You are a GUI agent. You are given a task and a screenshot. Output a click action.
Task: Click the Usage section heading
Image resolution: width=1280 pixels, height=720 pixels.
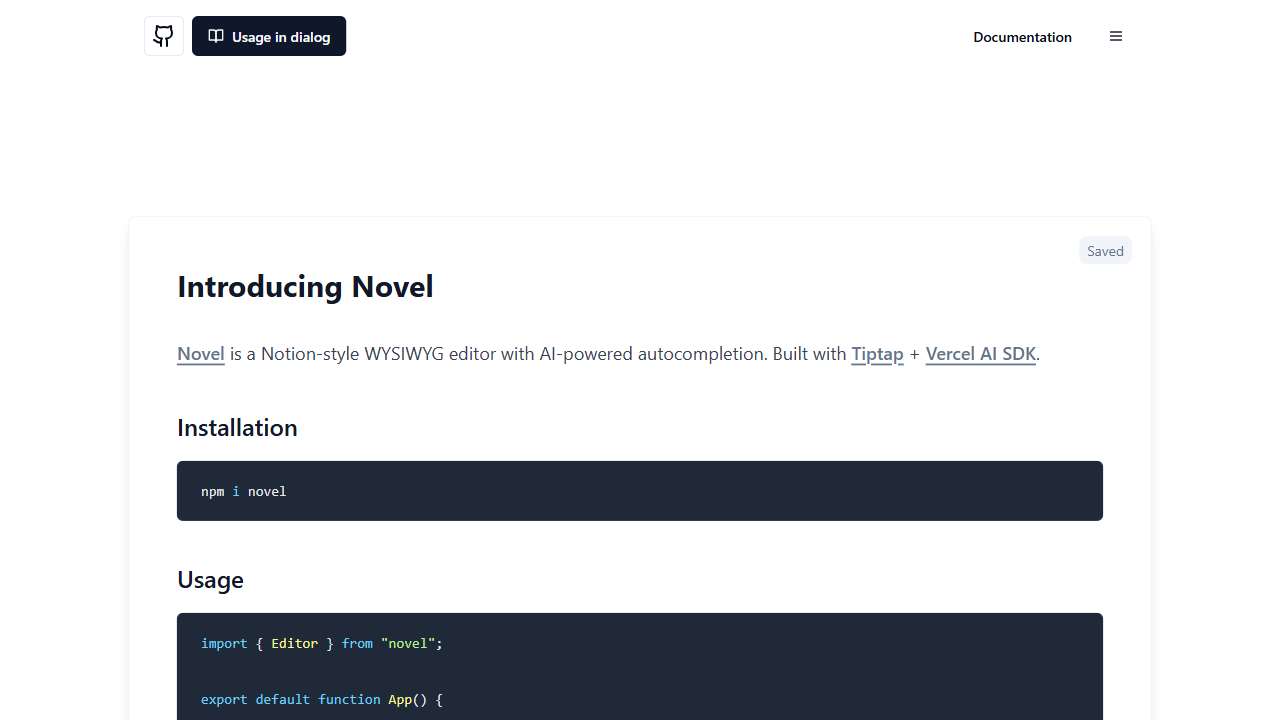[x=210, y=580]
